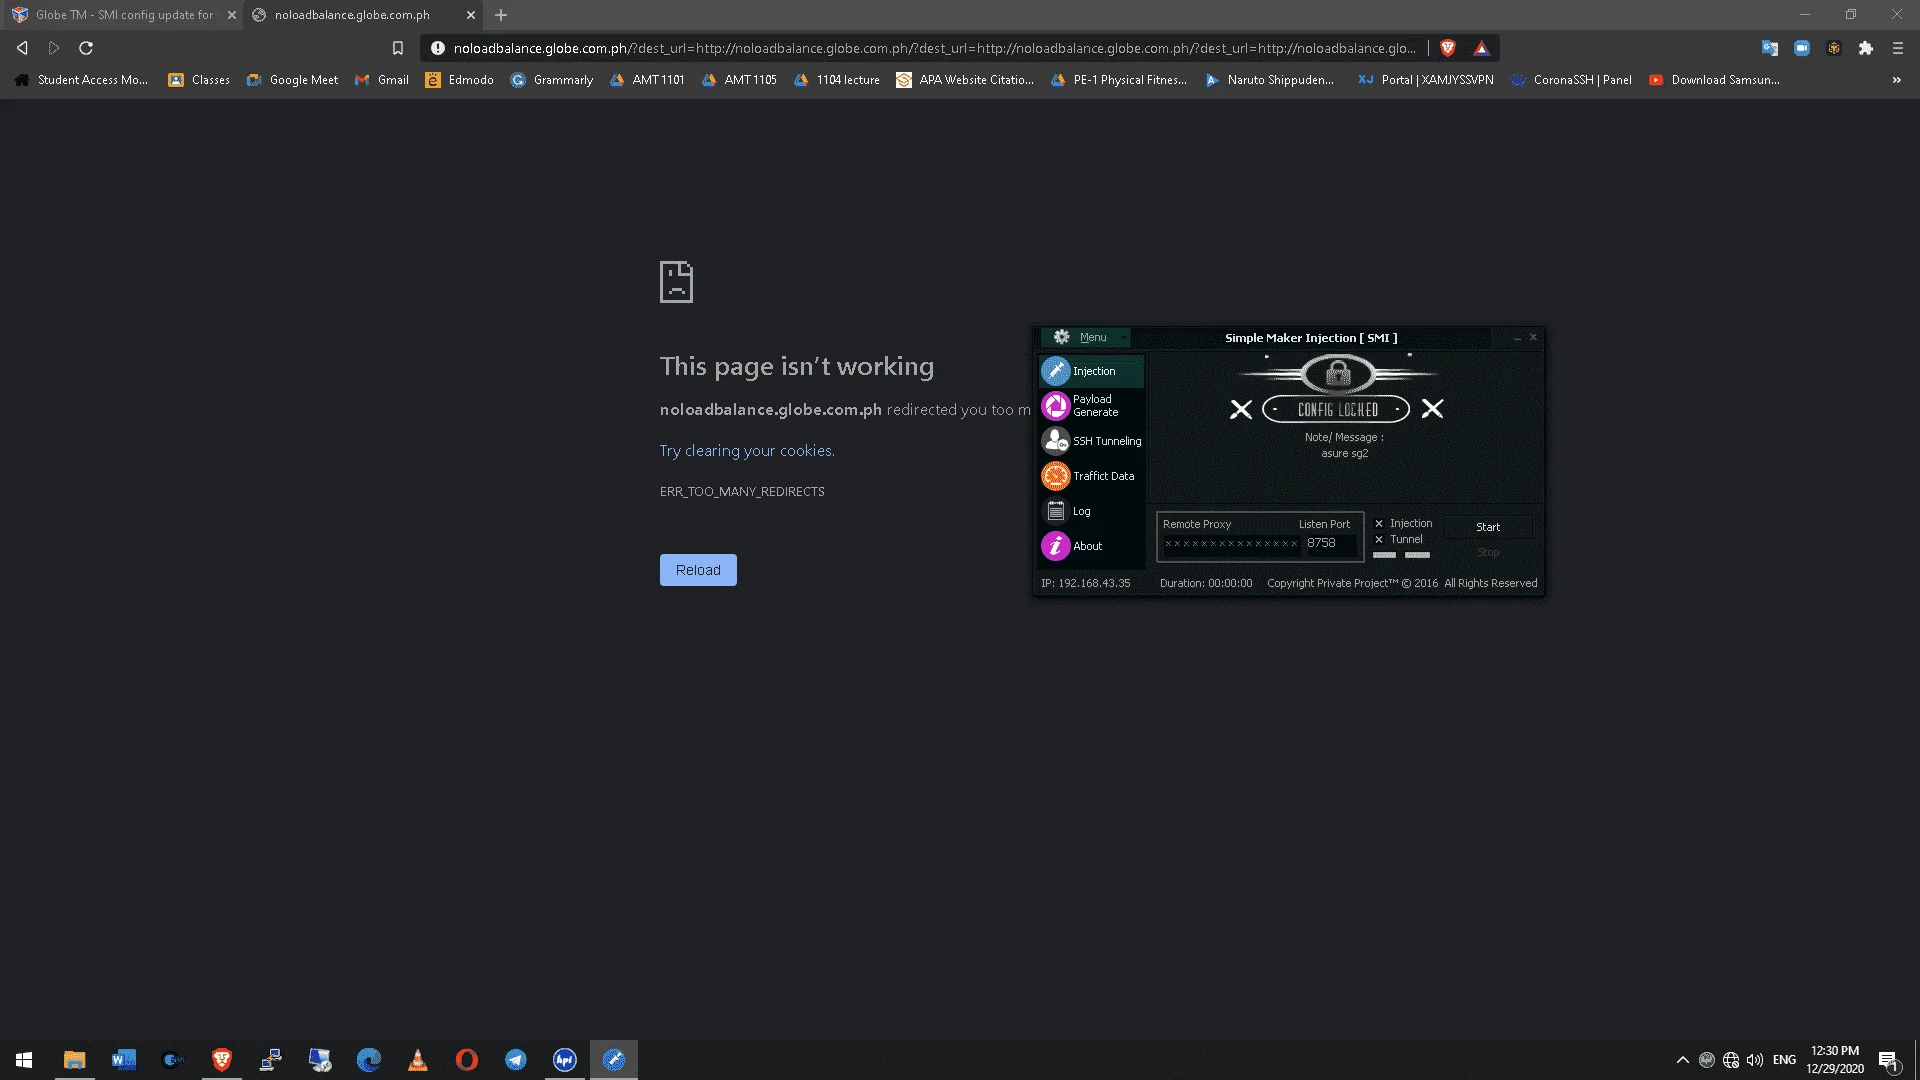Image resolution: width=1920 pixels, height=1080 pixels.
Task: Open the SMI Menu dropdown
Action: pyautogui.click(x=1086, y=338)
